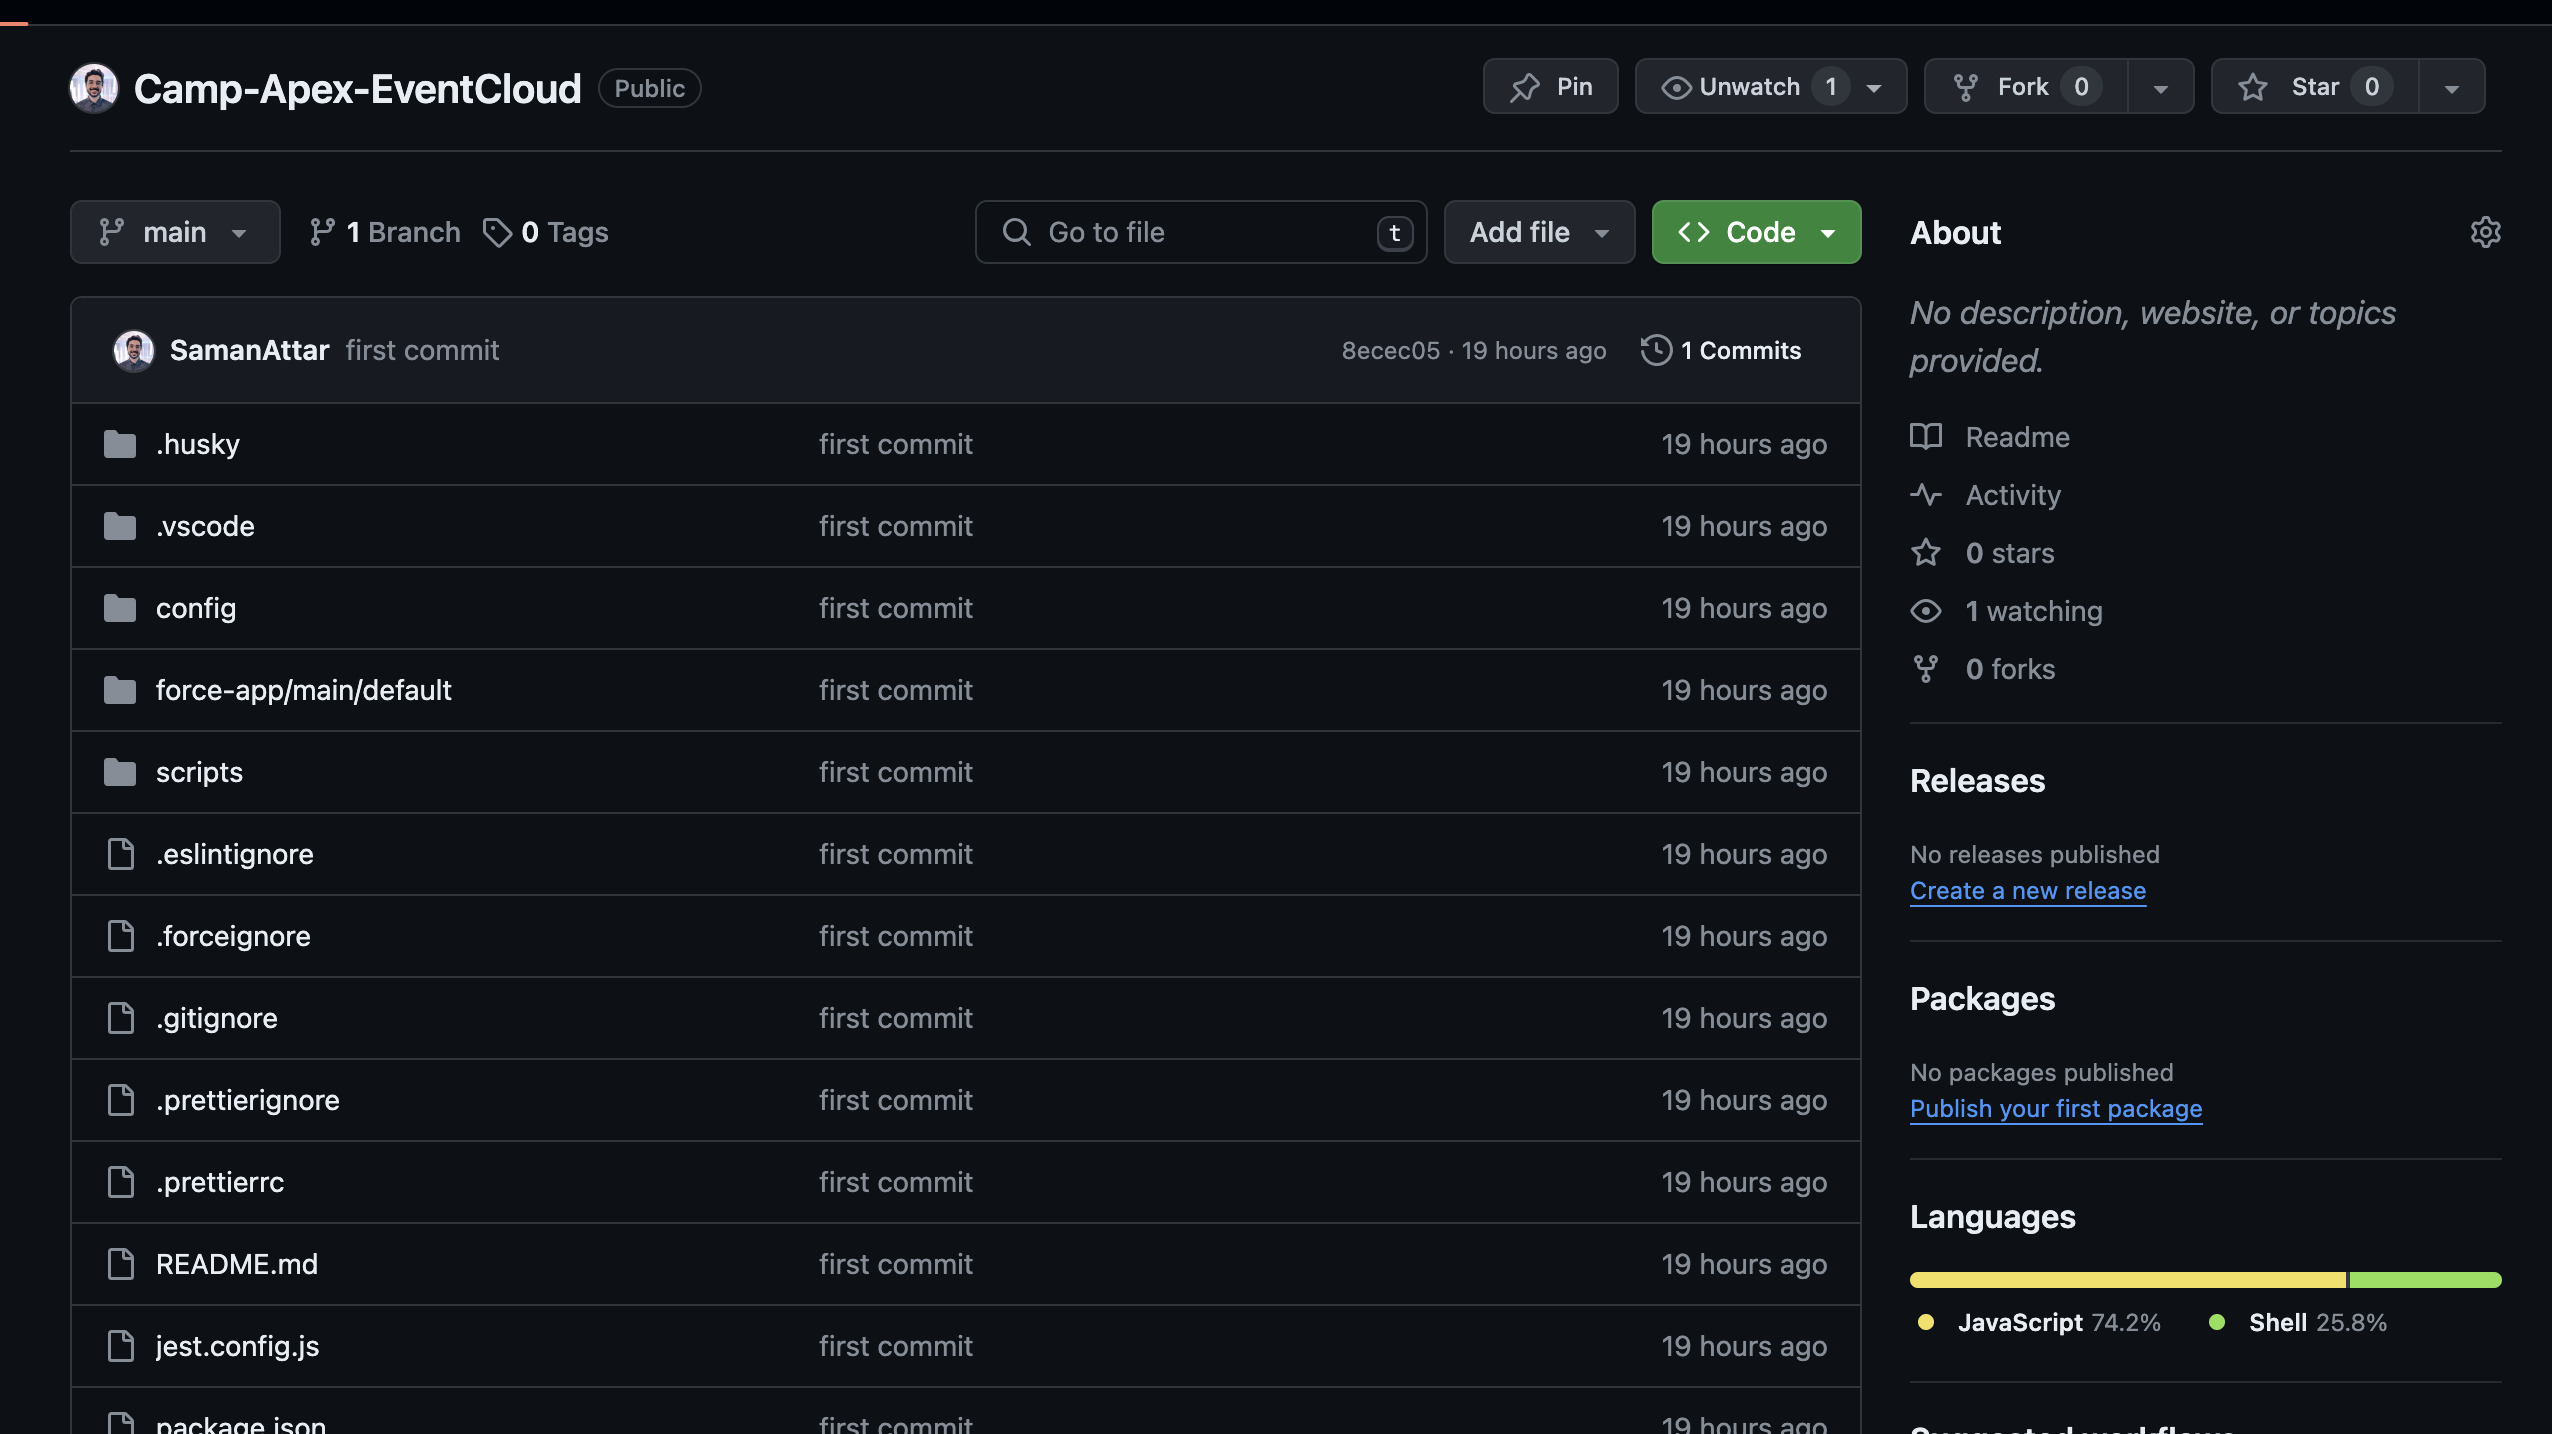This screenshot has height=1434, width=2552.
Task: Star the repository with the Star button
Action: tap(2315, 87)
